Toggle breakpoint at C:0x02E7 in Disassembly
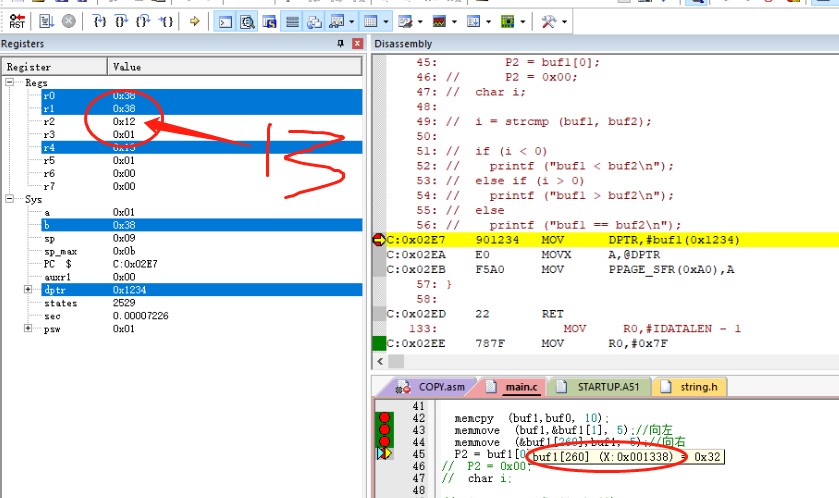The image size is (839, 498). point(379,240)
